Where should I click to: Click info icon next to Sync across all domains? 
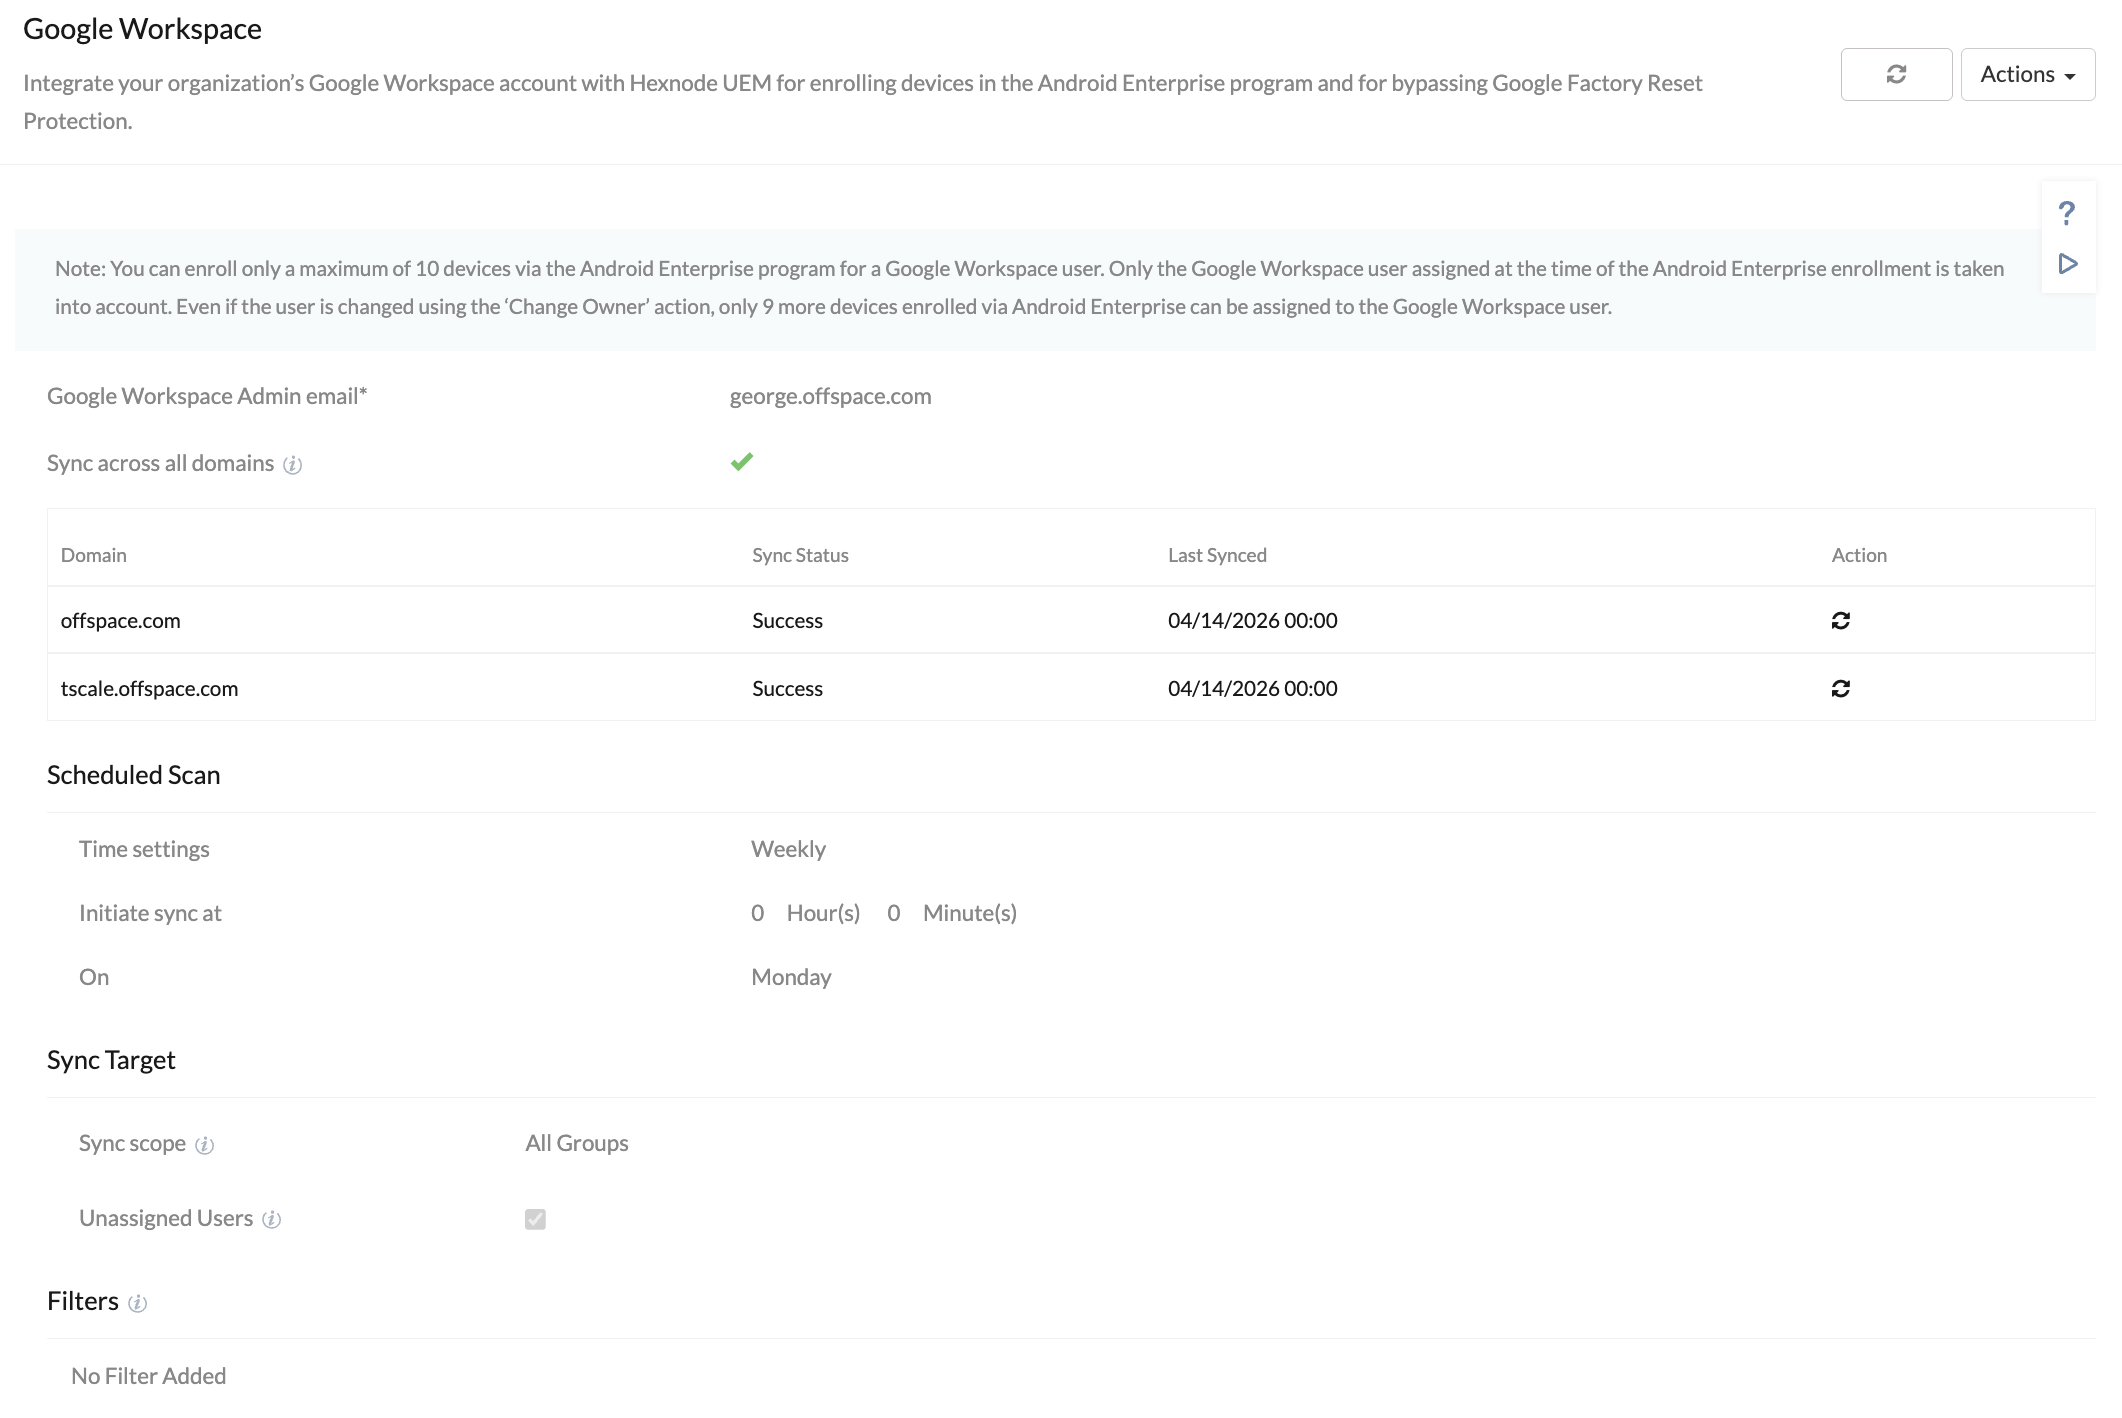(x=292, y=465)
